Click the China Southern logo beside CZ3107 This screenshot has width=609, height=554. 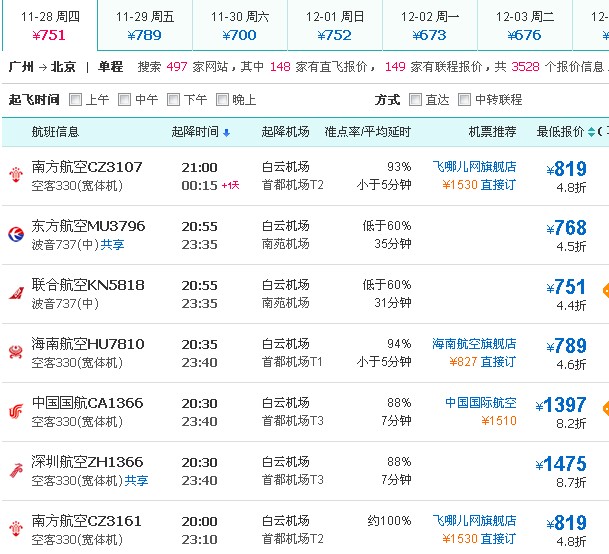click(x=16, y=175)
